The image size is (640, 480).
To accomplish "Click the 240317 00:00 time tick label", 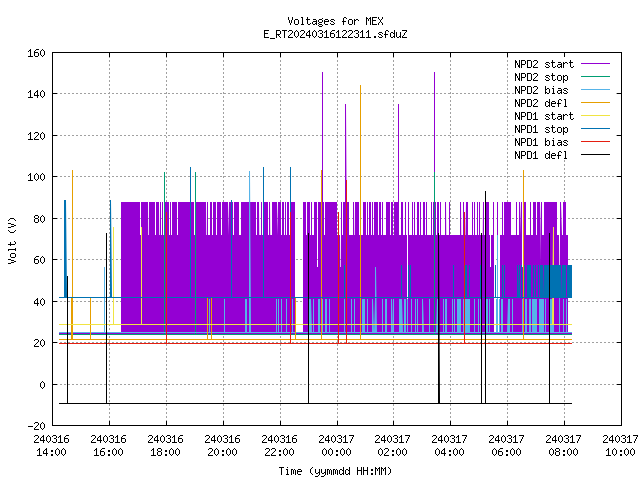I will click(x=336, y=446).
